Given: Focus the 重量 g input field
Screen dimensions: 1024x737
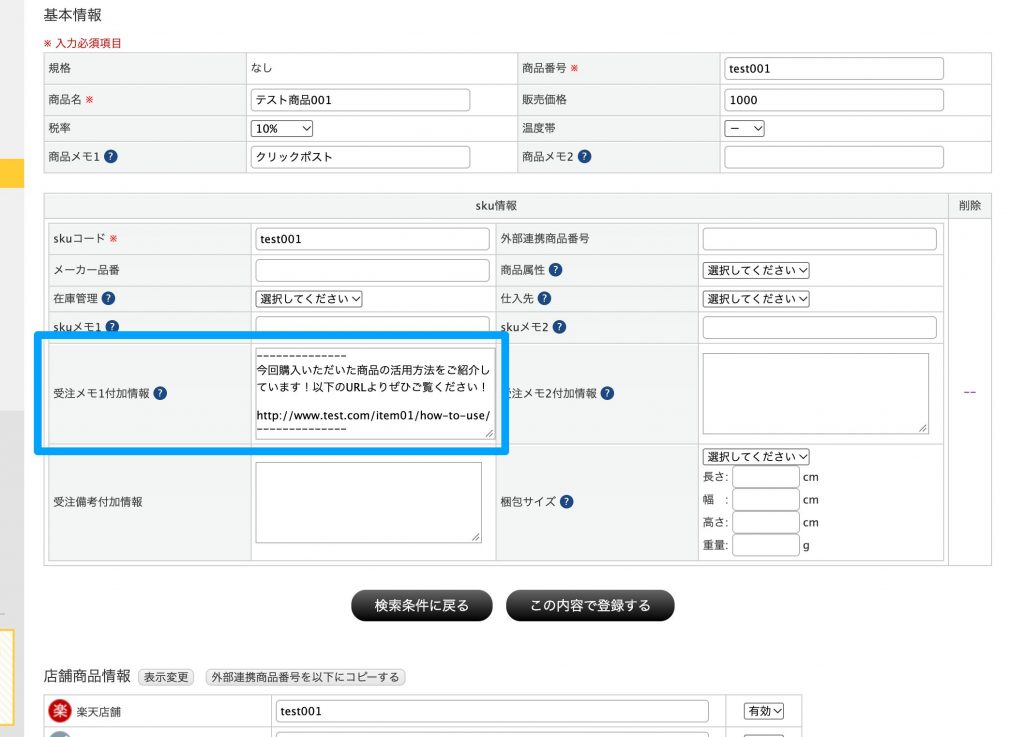Looking at the screenshot, I should pyautogui.click(x=765, y=545).
